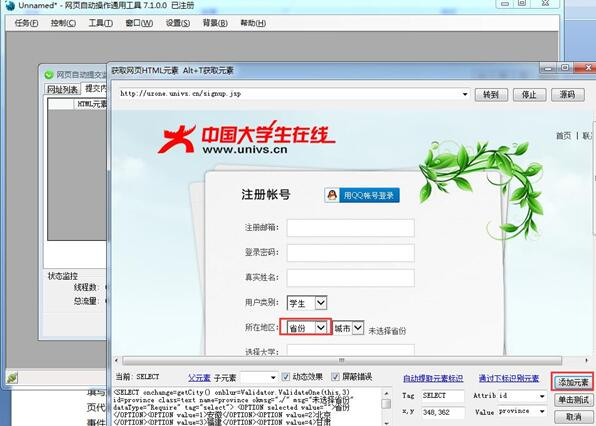Toggle the 屏蔽错误 checkbox
Screen dimensions: 596x426
[335, 377]
